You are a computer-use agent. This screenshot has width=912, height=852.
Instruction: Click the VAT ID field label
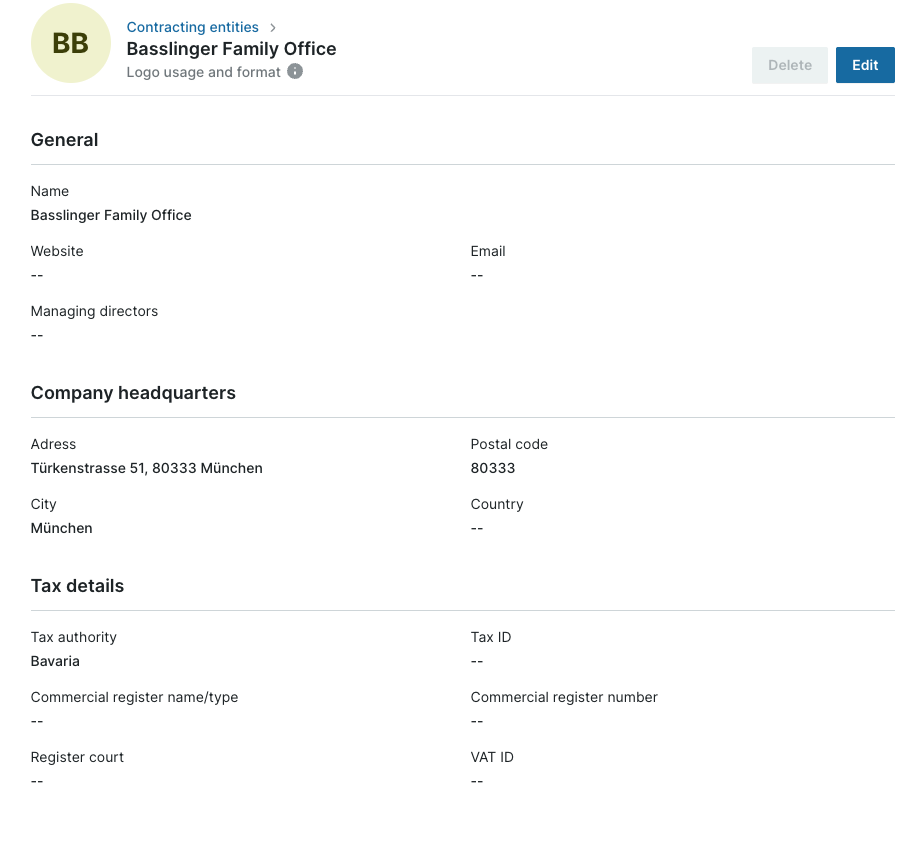click(492, 757)
